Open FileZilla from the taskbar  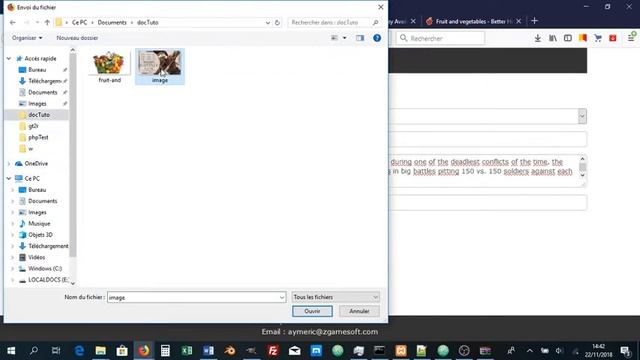[273, 351]
